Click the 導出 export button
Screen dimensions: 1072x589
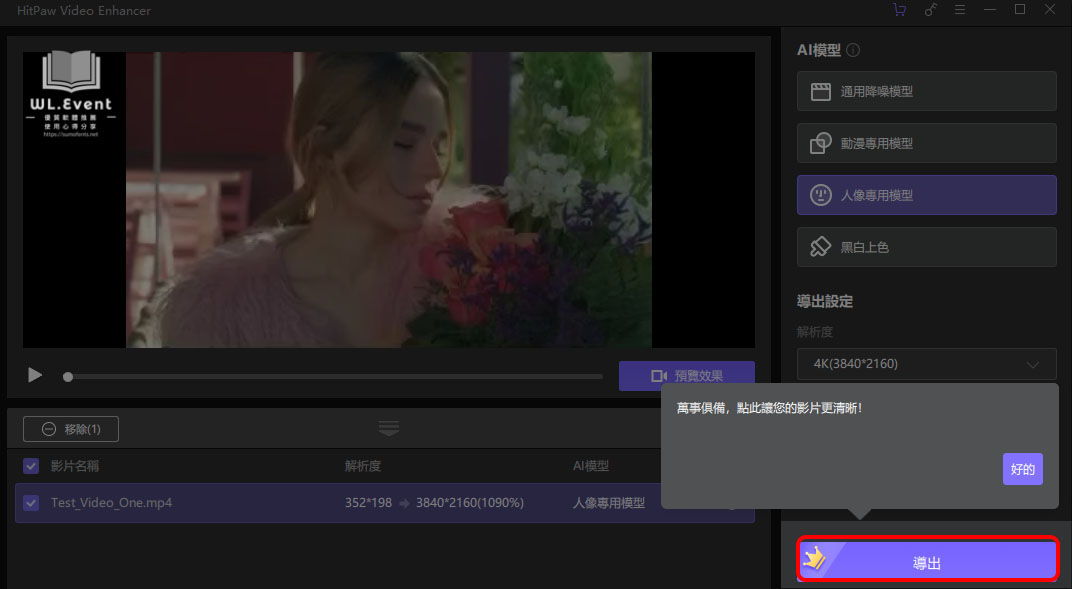click(926, 562)
